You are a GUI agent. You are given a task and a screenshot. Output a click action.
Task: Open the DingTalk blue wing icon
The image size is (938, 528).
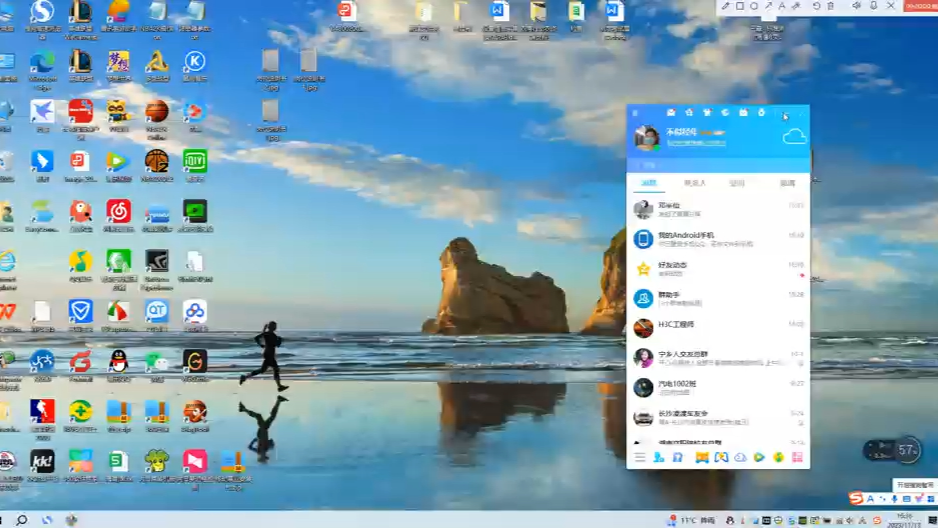[42, 161]
